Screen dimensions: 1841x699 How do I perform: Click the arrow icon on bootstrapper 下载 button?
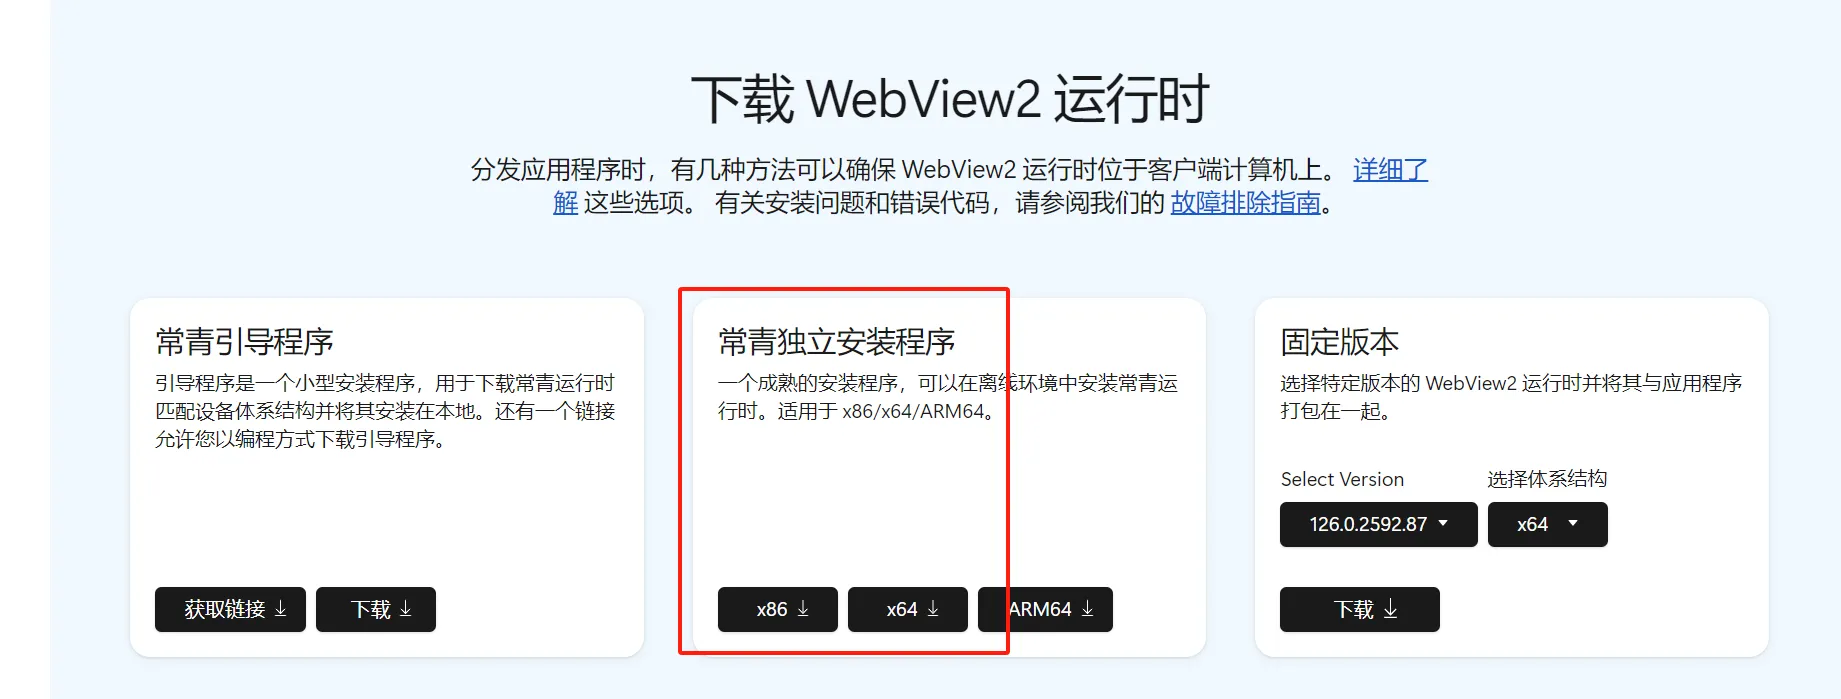pyautogui.click(x=406, y=609)
